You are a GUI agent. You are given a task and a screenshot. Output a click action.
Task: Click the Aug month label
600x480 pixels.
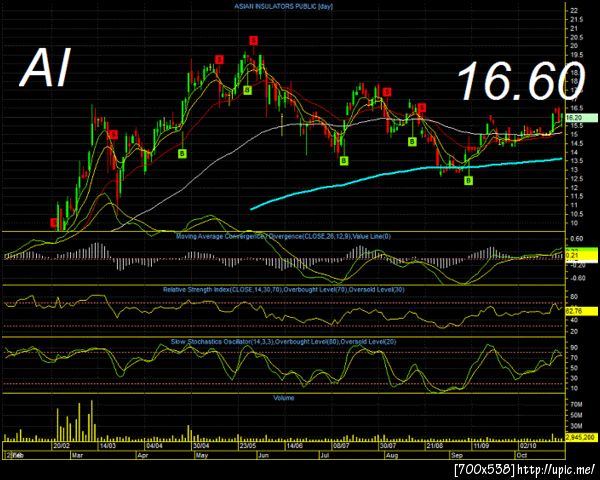pyautogui.click(x=392, y=455)
